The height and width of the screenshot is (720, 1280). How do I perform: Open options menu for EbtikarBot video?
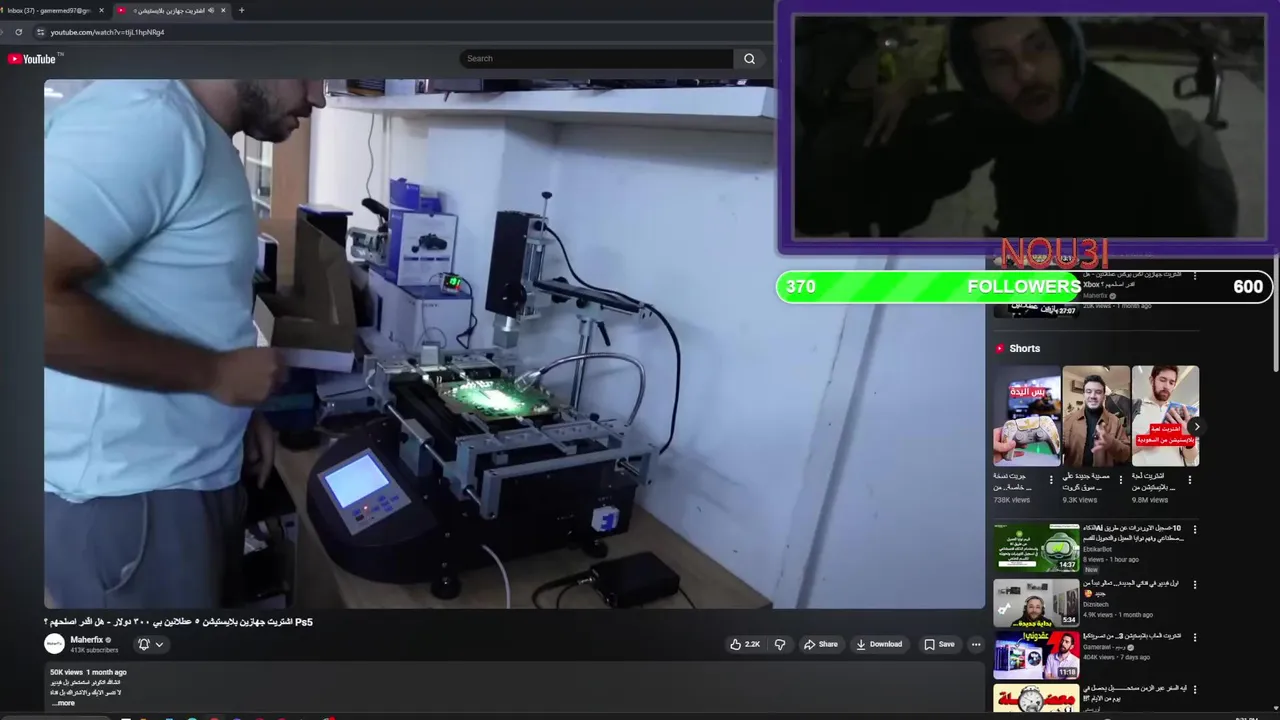(1194, 530)
